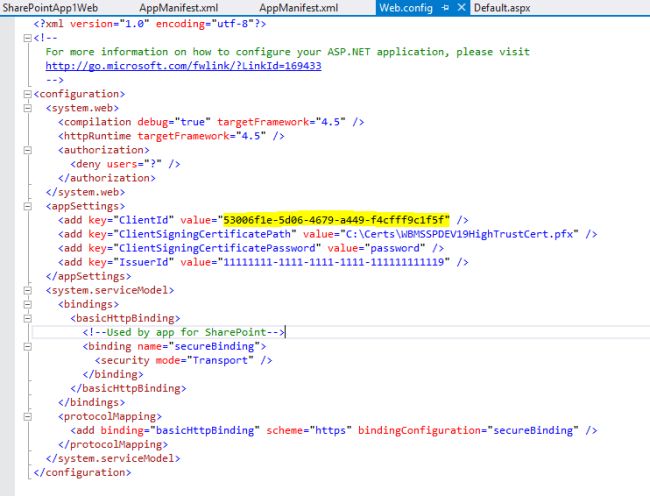This screenshot has height=496, width=650.
Task: Switch to the SharePointApp1Web tab
Action: coord(50,7)
